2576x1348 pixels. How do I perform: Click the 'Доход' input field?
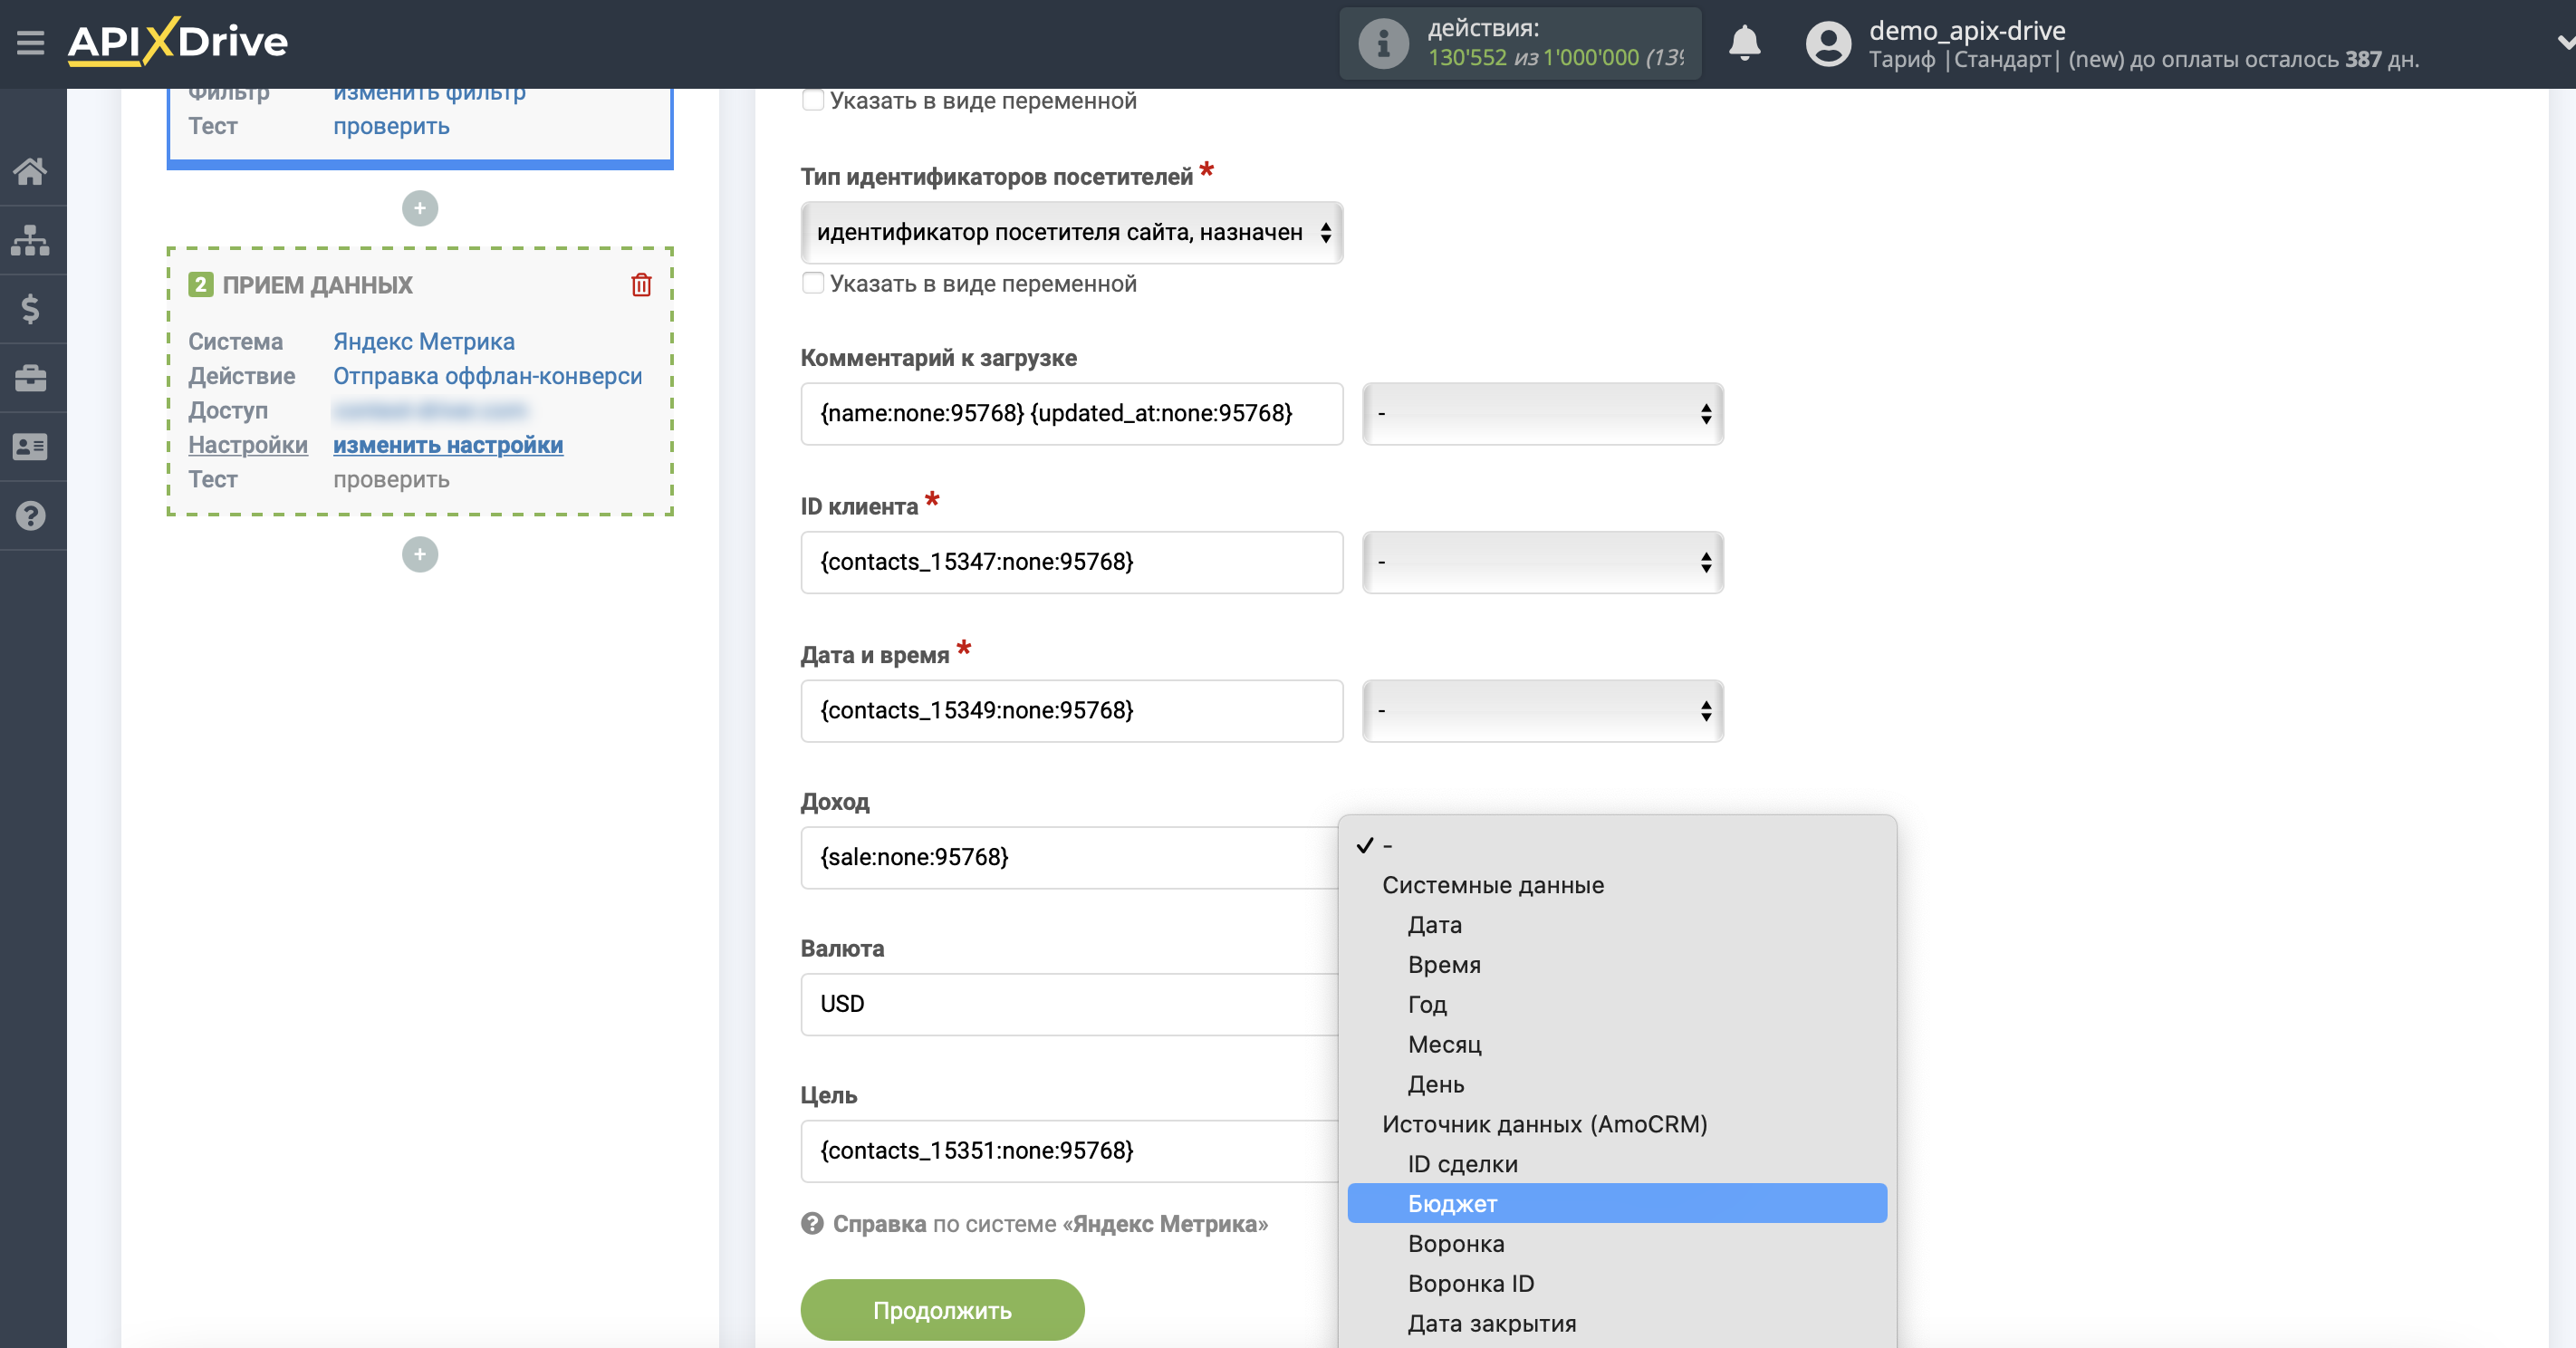(1069, 857)
